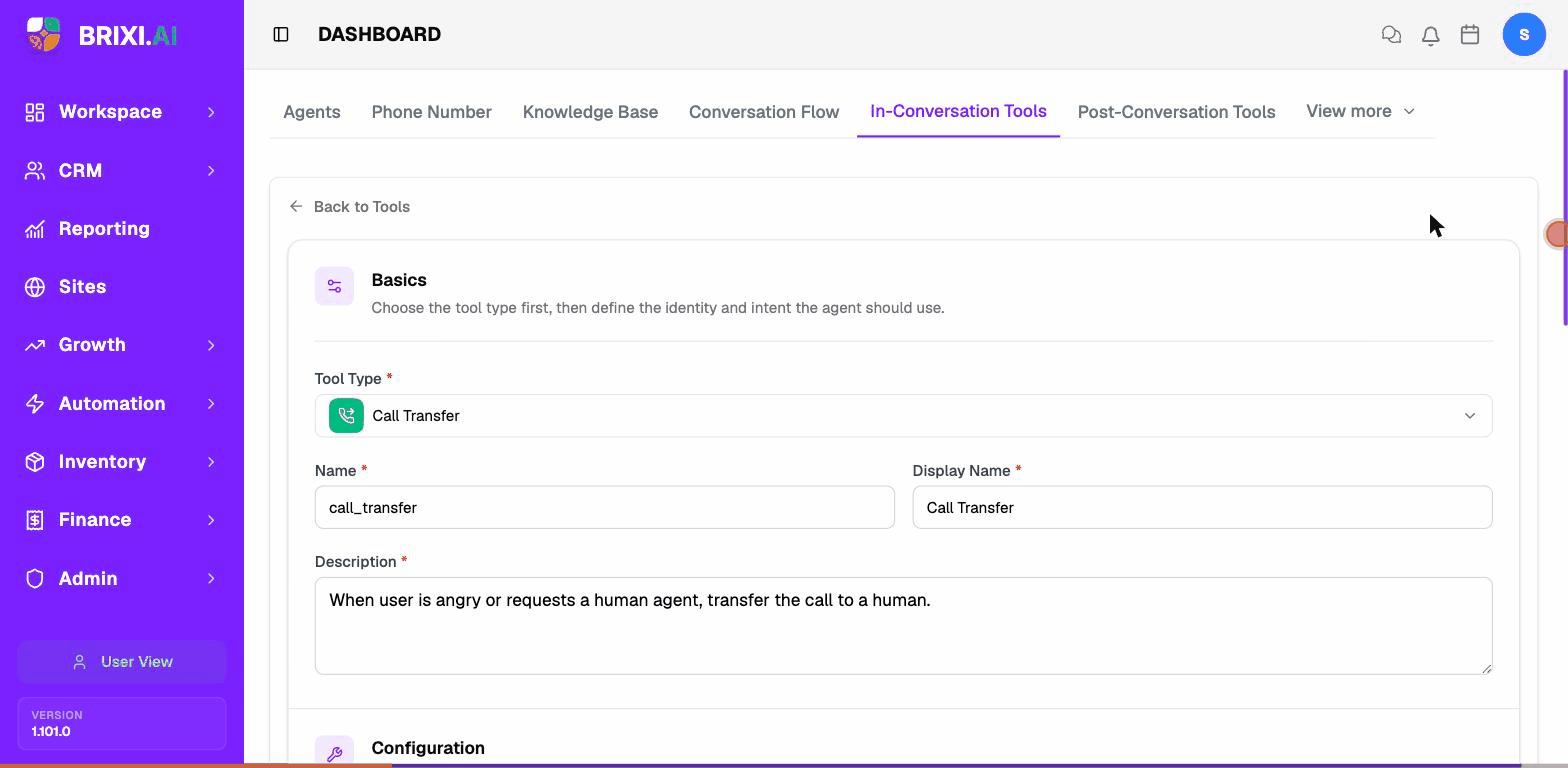Click the page vertical scrollbar
Viewport: 1568px width, 768px height.
[x=1564, y=197]
